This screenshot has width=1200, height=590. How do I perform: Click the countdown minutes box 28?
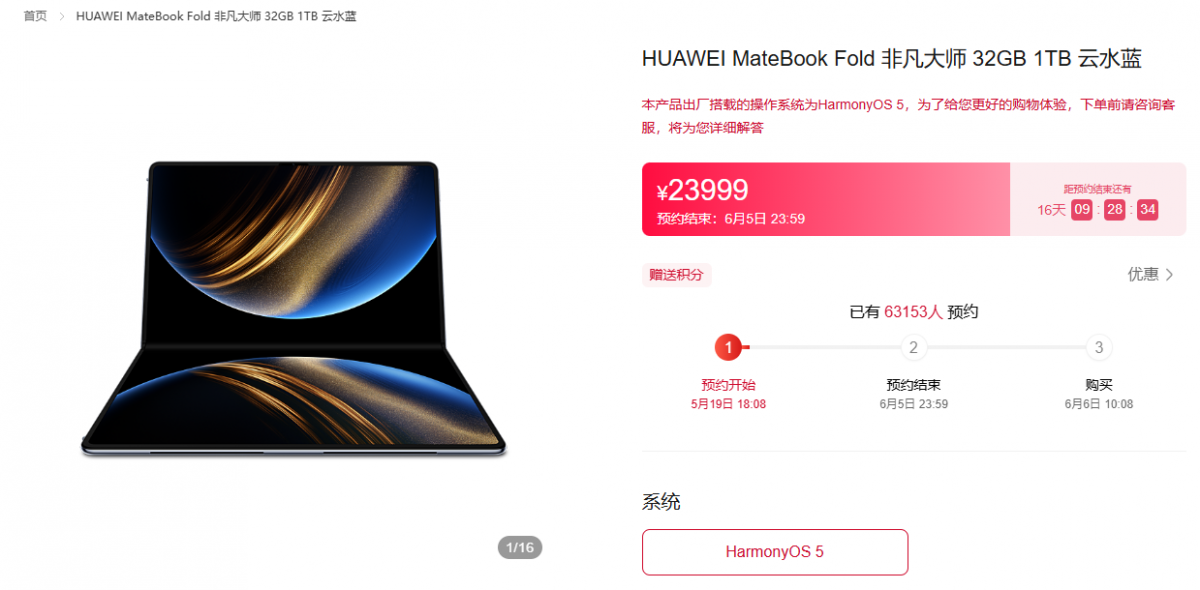click(x=1114, y=210)
